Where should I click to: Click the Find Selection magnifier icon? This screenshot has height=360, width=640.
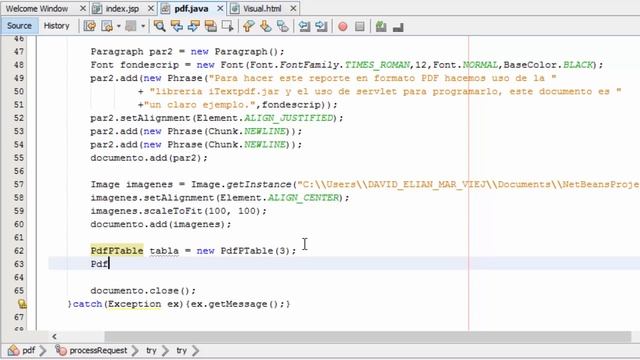160,26
